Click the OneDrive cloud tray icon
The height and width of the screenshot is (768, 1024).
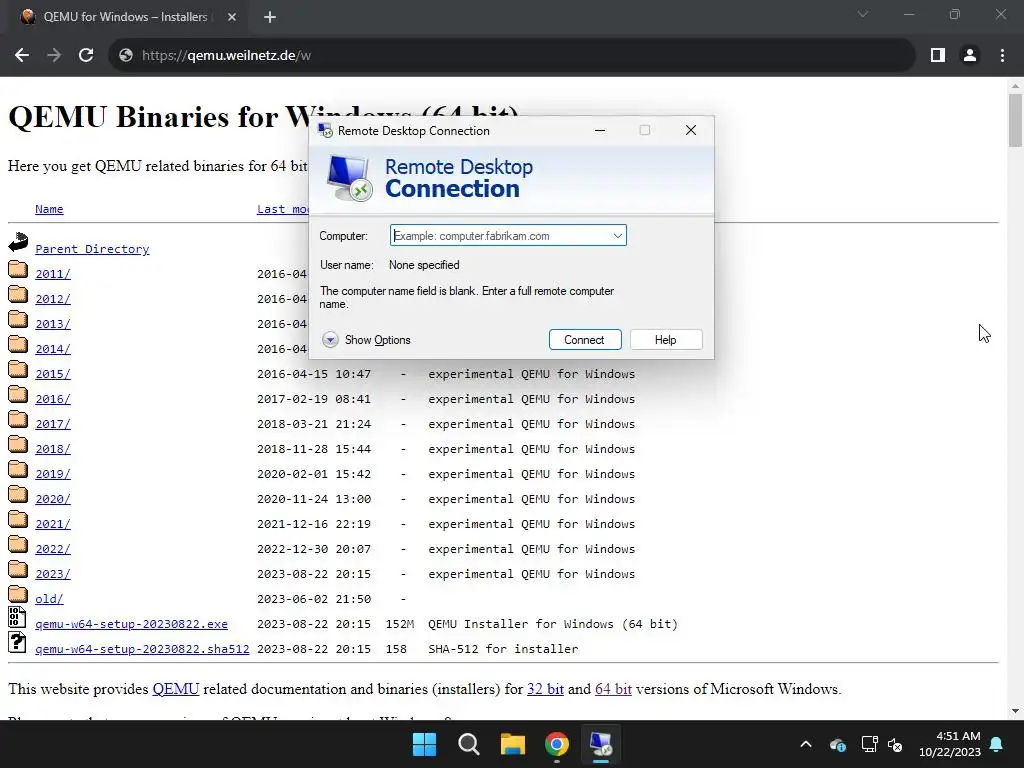tap(838, 744)
